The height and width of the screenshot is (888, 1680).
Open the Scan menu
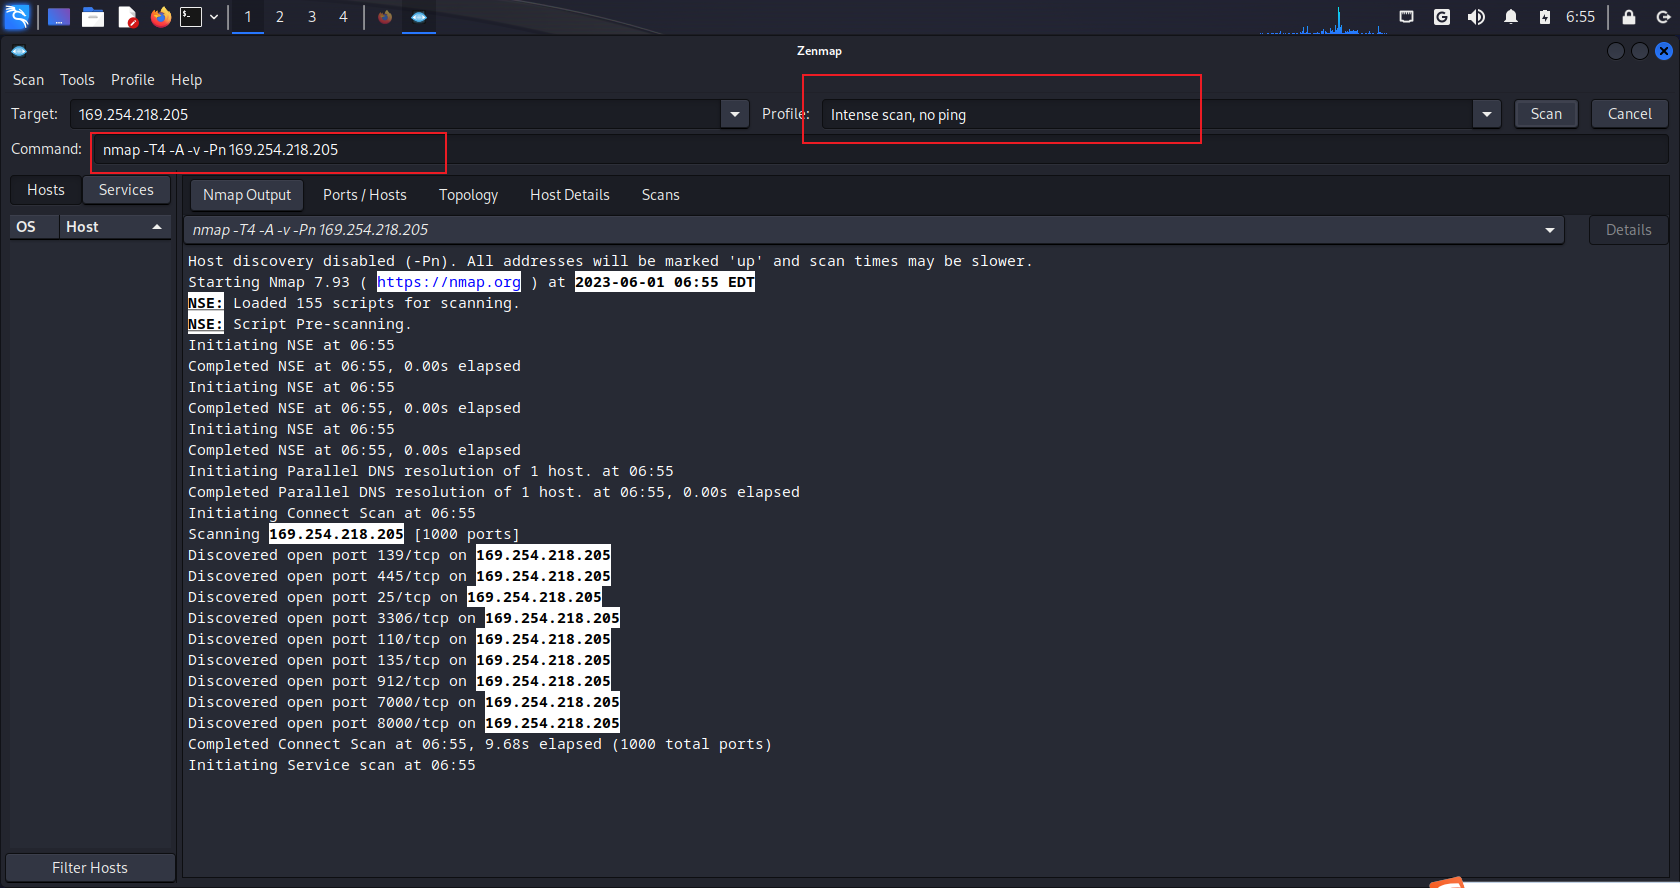[x=28, y=80]
